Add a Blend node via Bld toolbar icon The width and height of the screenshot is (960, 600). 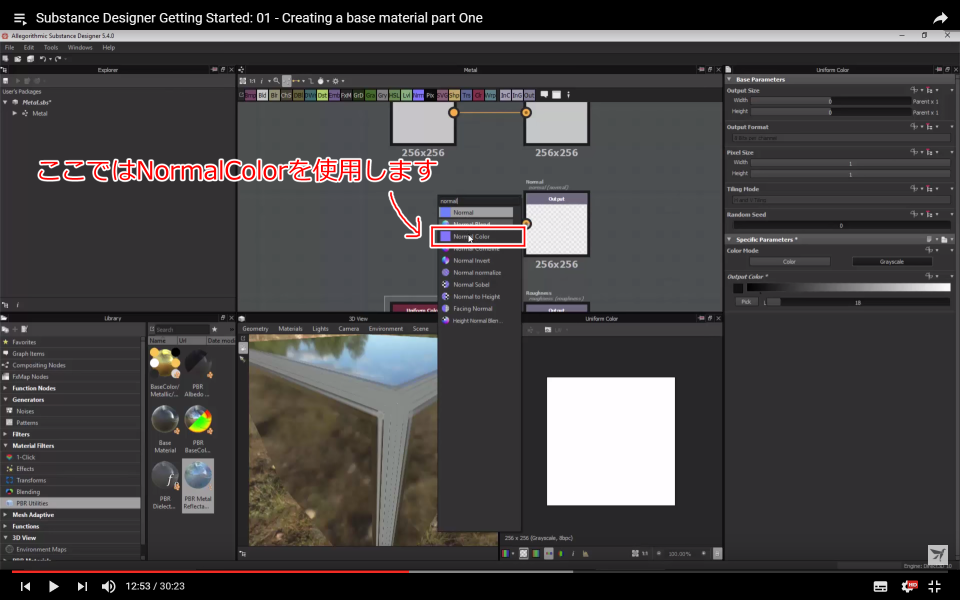263,96
